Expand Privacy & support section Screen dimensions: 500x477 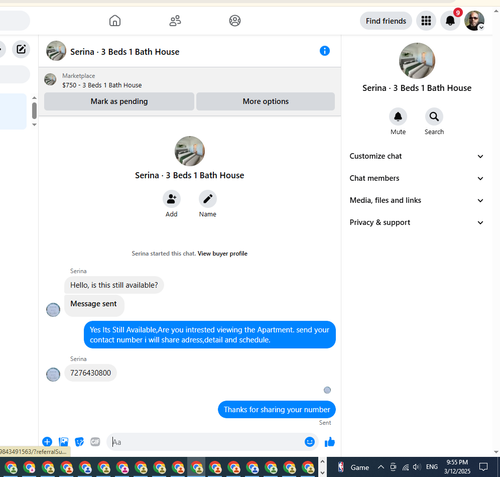tap(416, 222)
